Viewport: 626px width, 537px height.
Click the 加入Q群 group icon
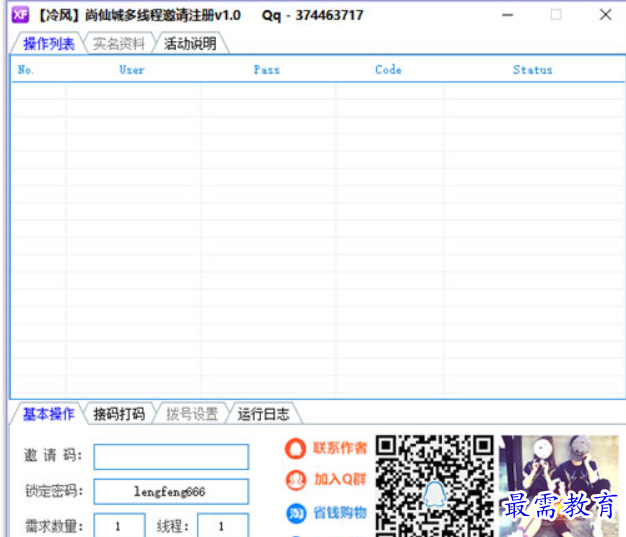click(x=296, y=480)
